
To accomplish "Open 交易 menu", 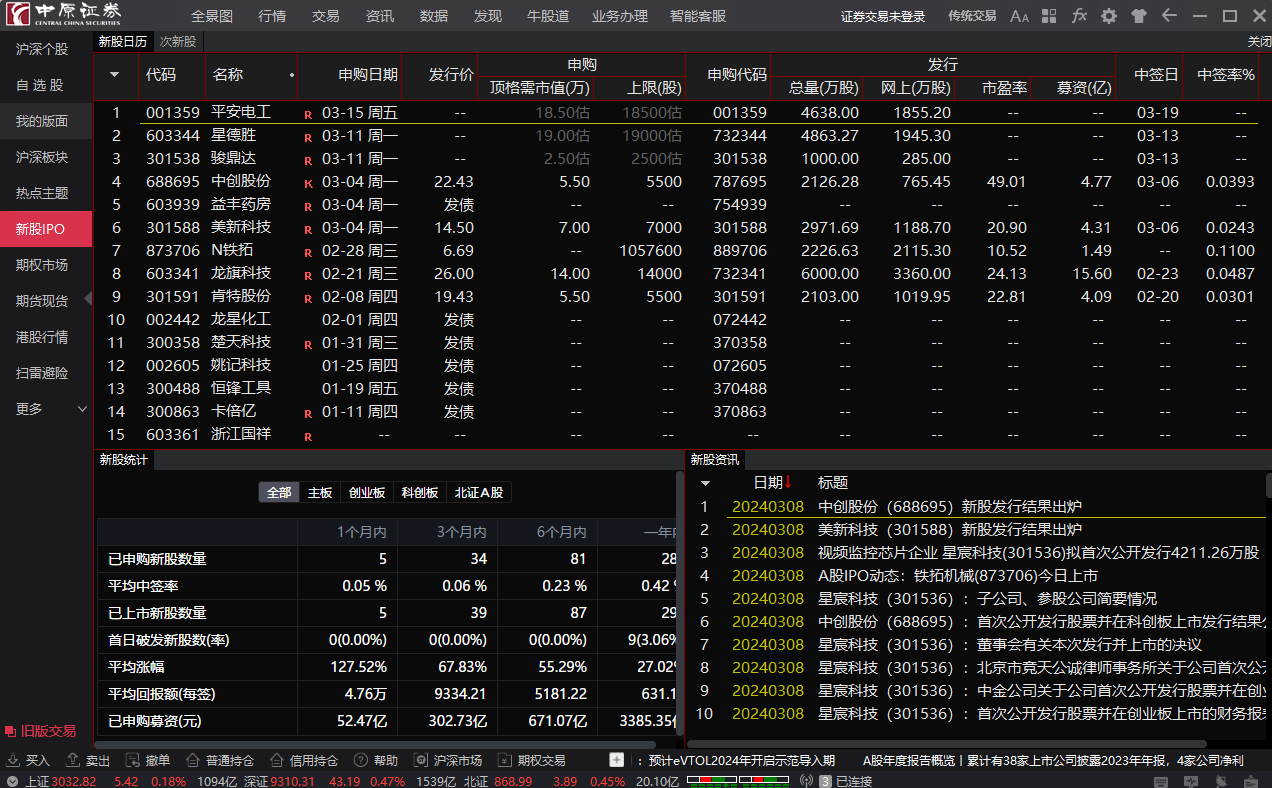I will pos(326,16).
